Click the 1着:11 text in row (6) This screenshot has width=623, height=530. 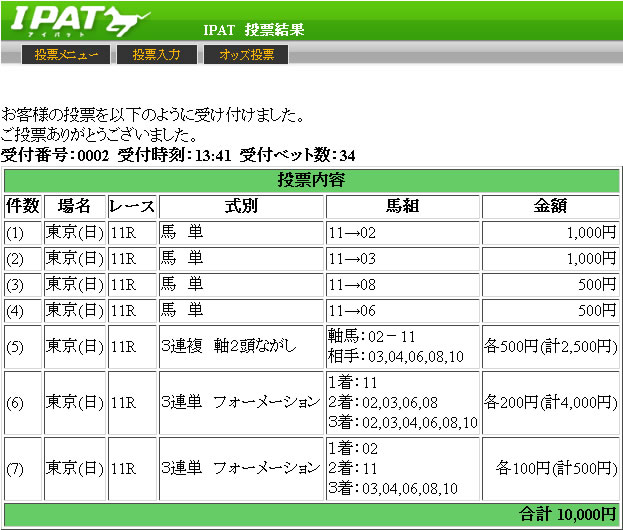tap(353, 383)
